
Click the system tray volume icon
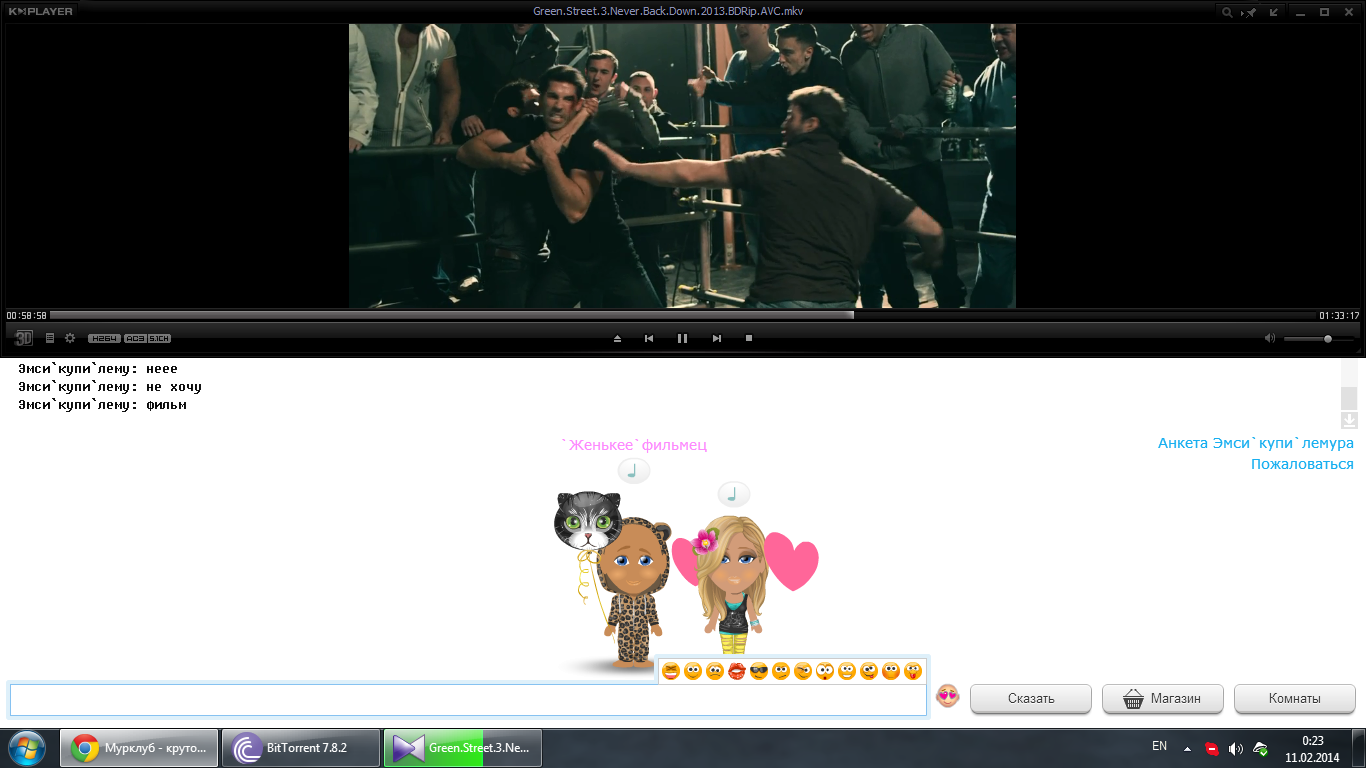click(1236, 748)
